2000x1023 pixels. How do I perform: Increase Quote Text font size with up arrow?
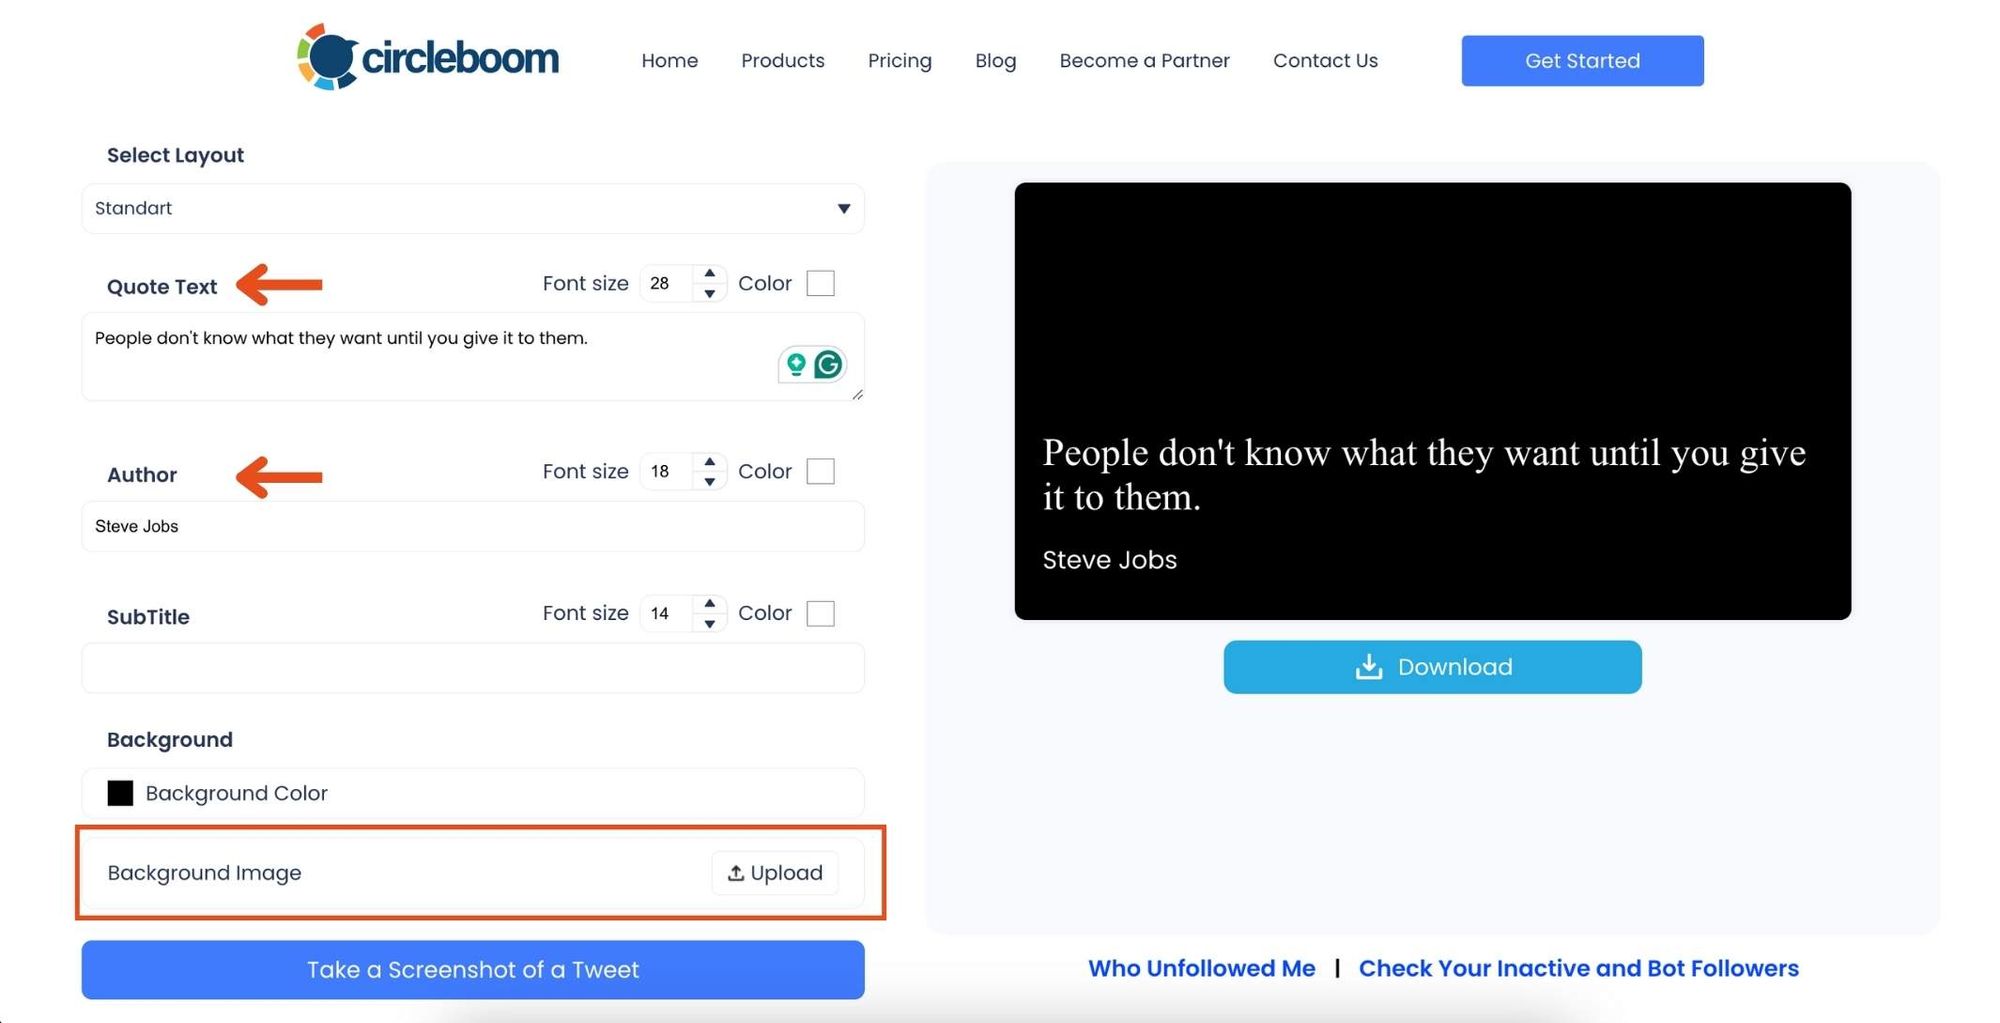[x=709, y=273]
